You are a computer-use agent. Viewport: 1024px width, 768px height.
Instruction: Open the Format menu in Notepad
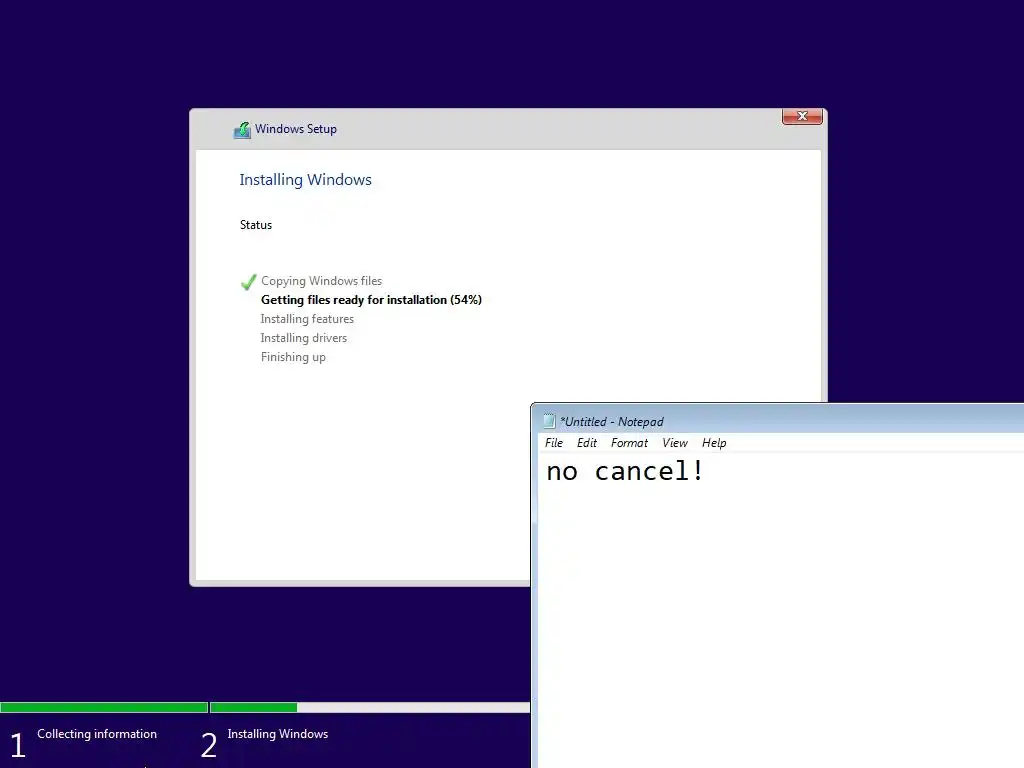coord(629,443)
